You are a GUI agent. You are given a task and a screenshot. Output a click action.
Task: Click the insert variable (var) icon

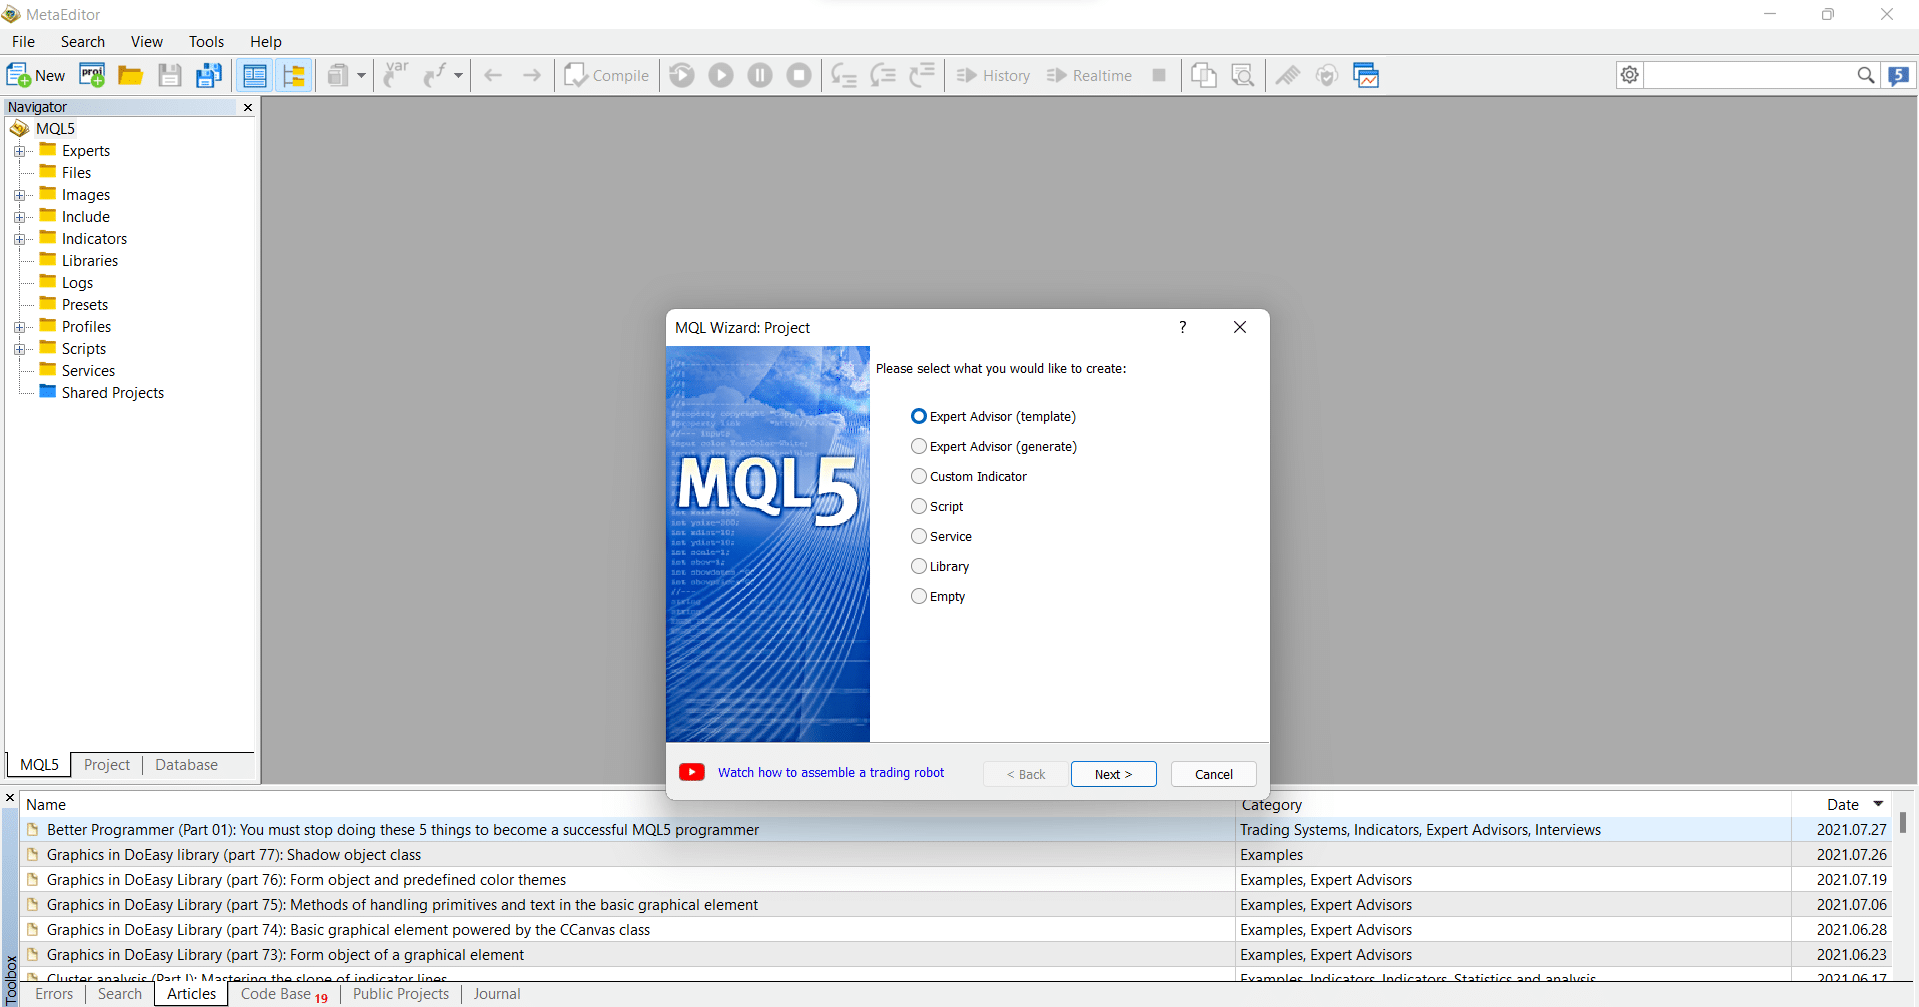point(396,75)
